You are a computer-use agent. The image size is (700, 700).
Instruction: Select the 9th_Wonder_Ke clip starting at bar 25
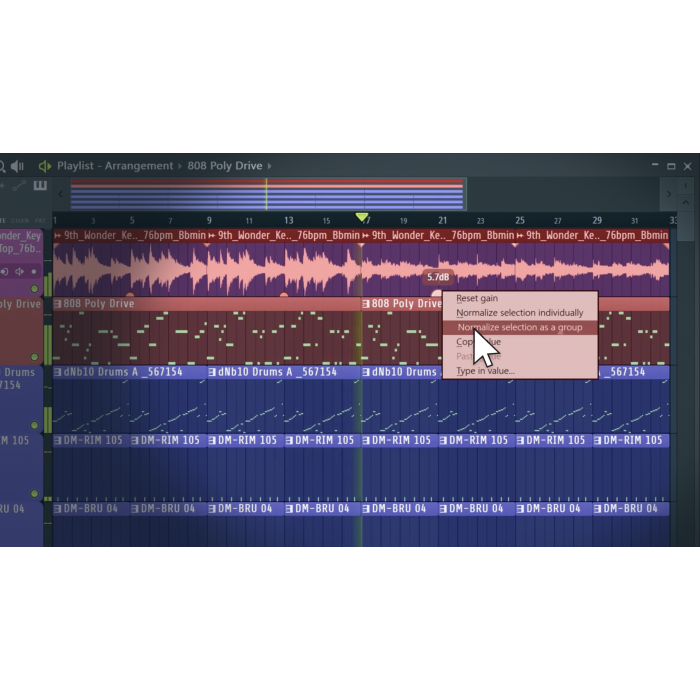click(x=592, y=235)
